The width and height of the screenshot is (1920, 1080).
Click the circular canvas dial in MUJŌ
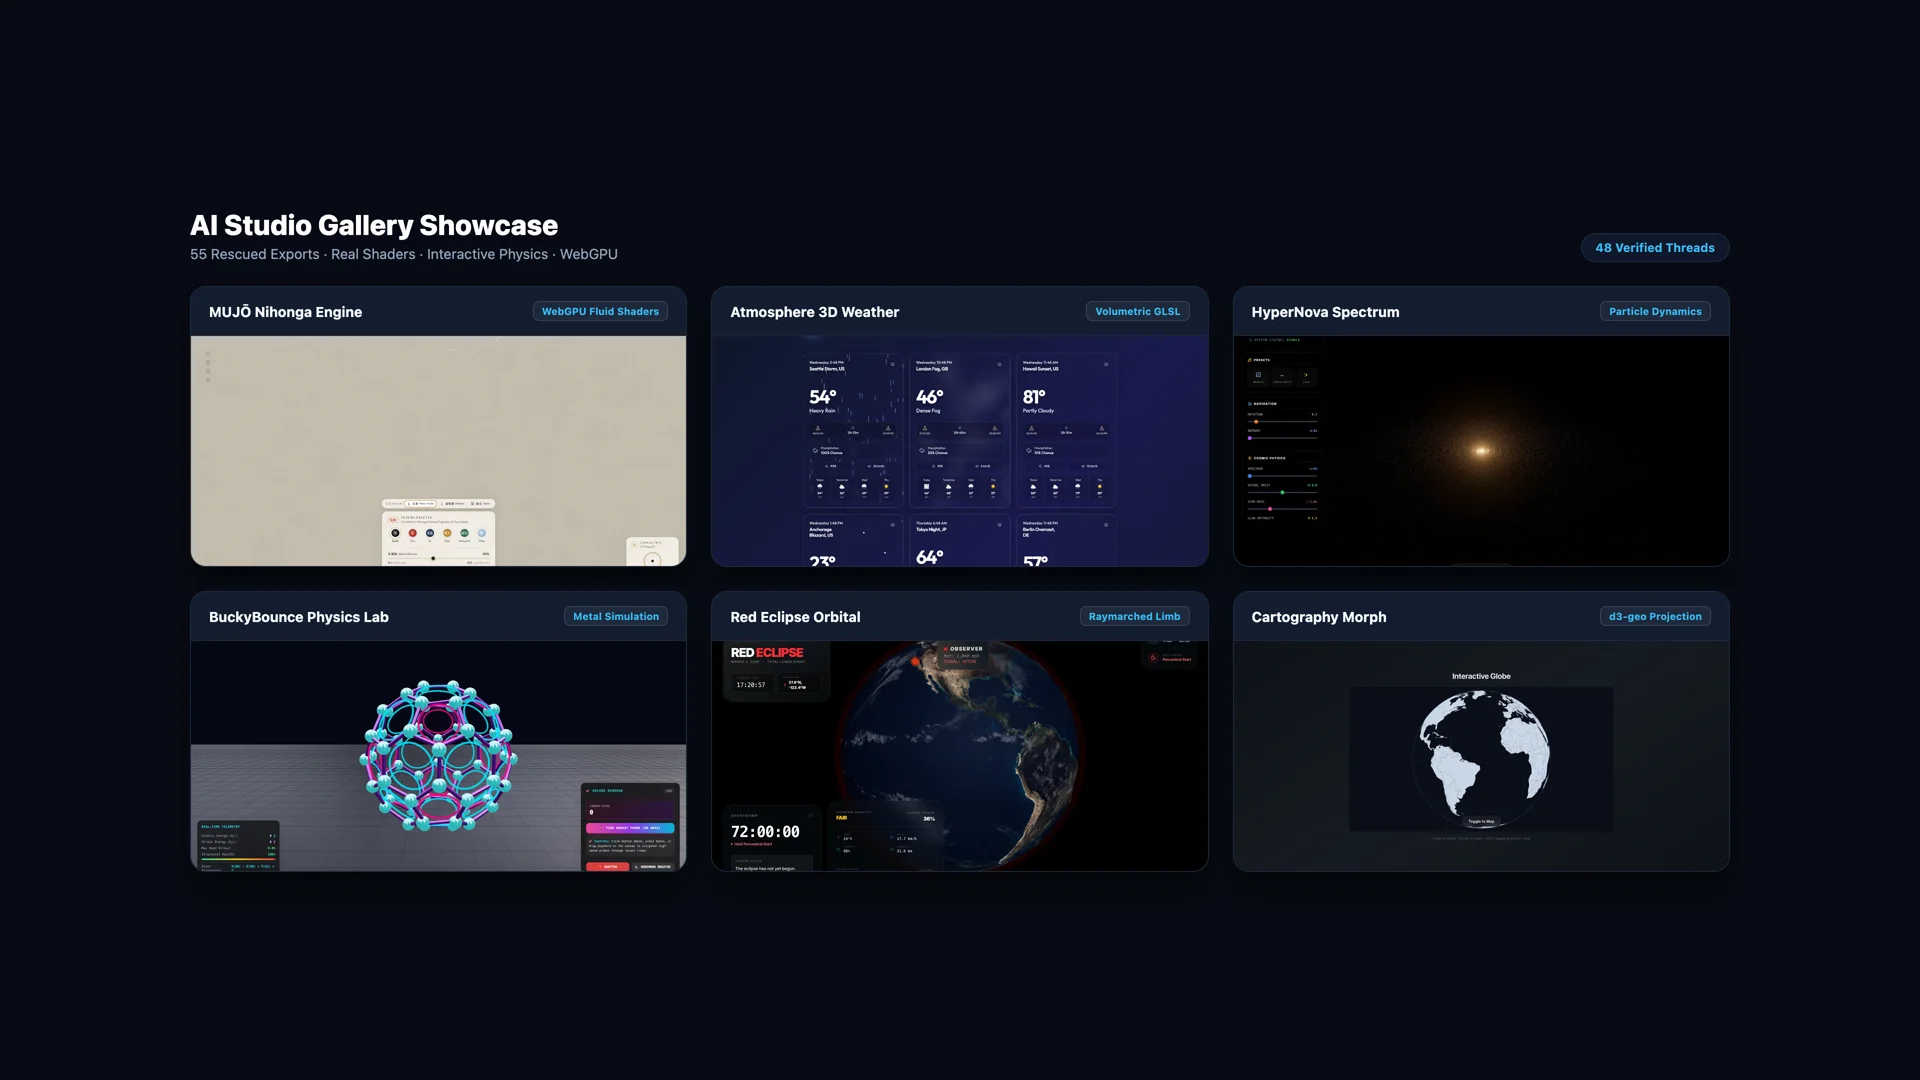[x=652, y=560]
